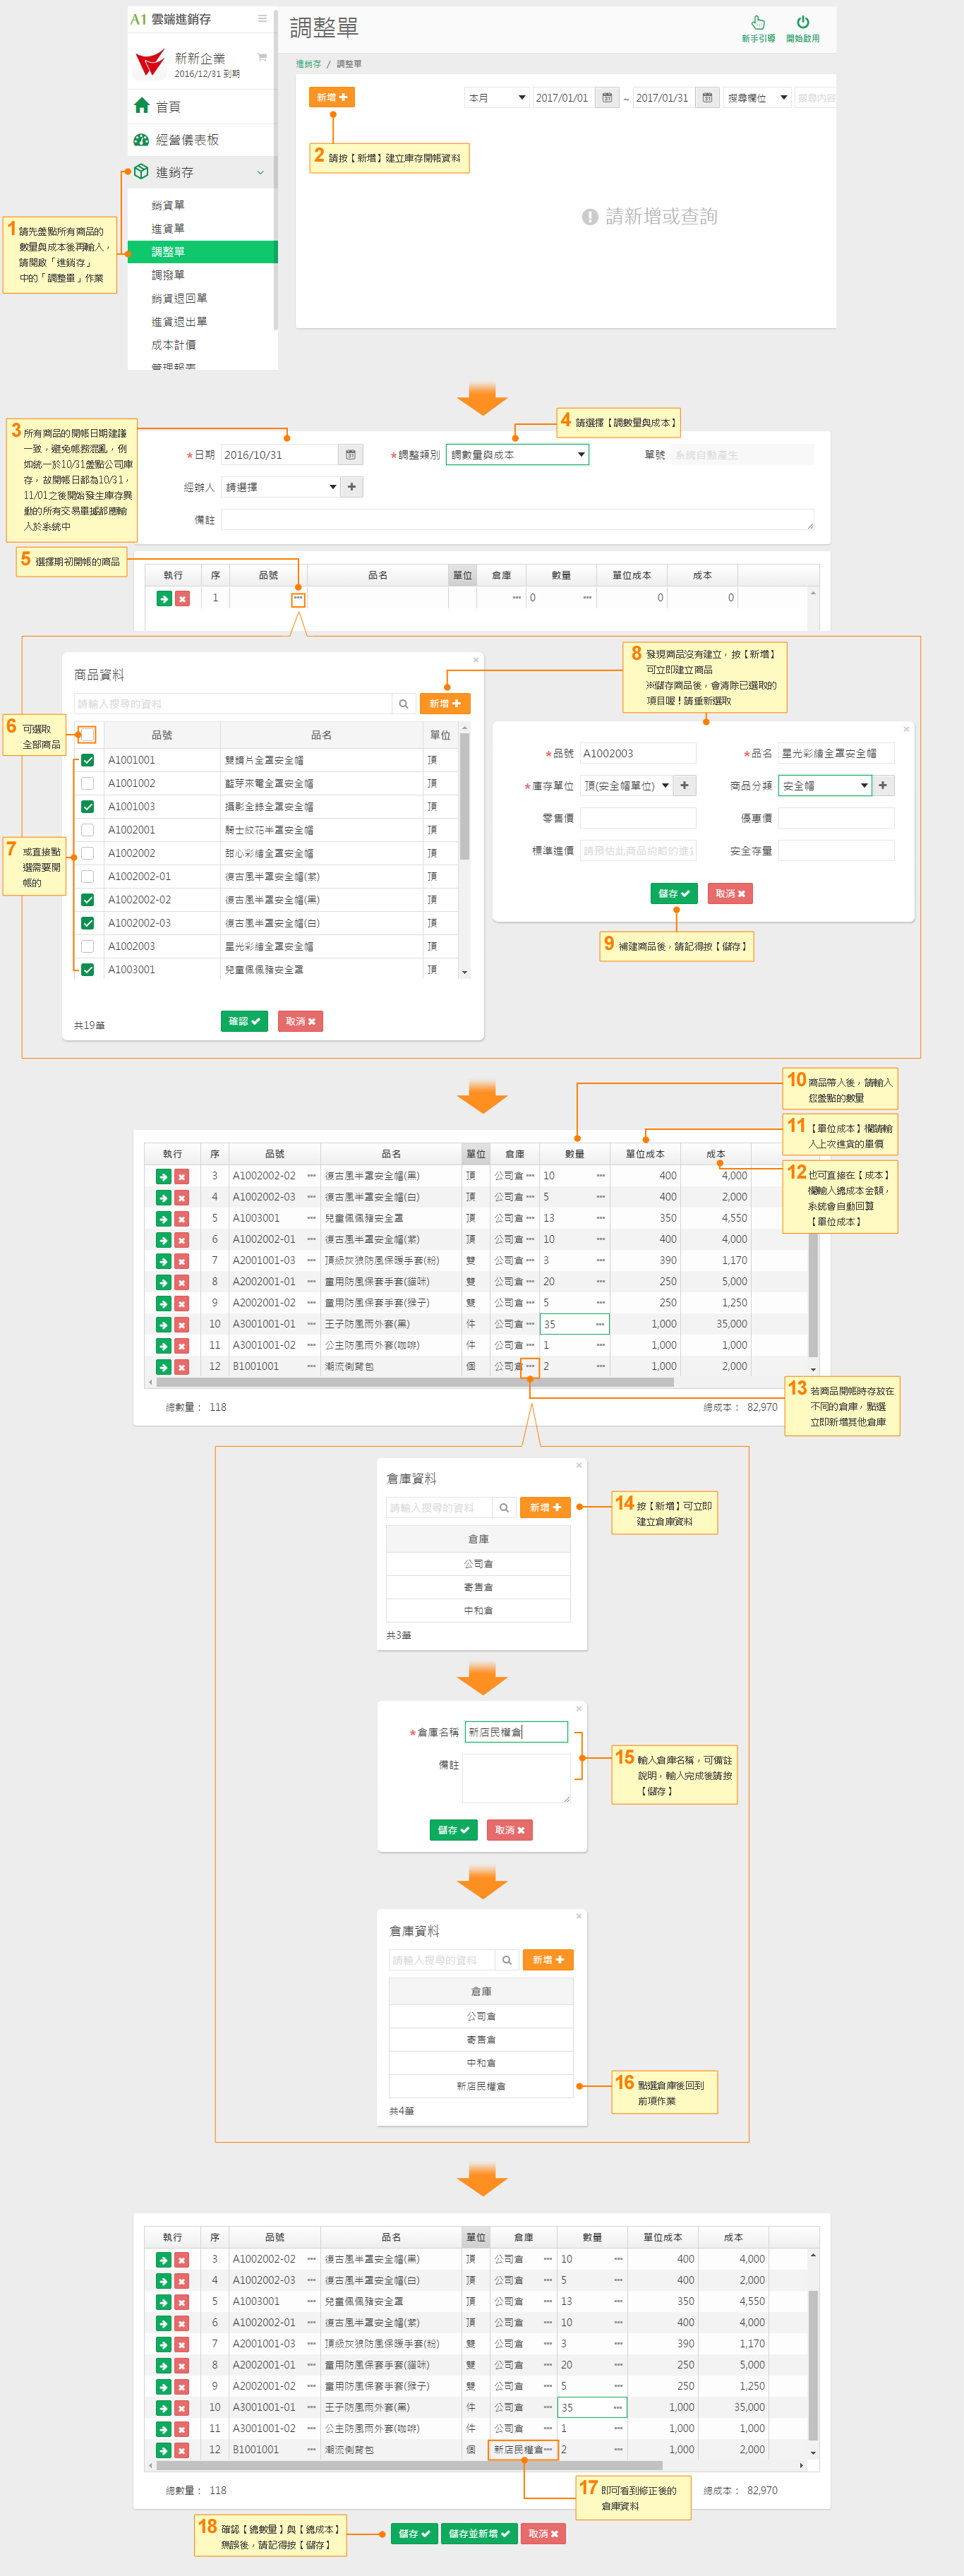
Task: Select 銷貨單 in the sidebar menu
Action: (x=168, y=205)
